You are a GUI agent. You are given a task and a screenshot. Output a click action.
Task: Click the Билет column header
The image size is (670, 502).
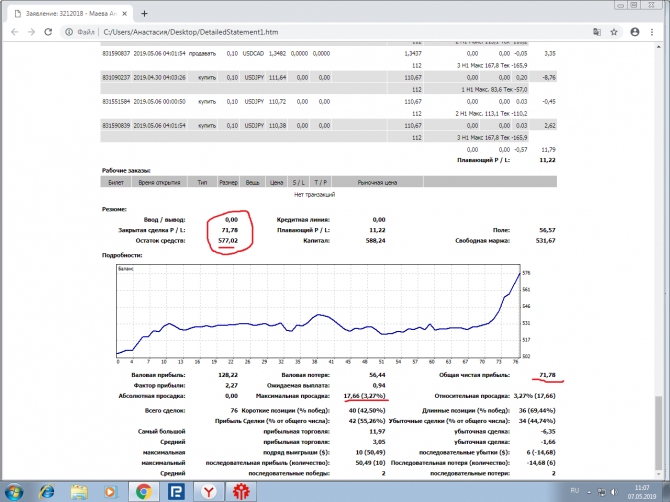coord(116,182)
